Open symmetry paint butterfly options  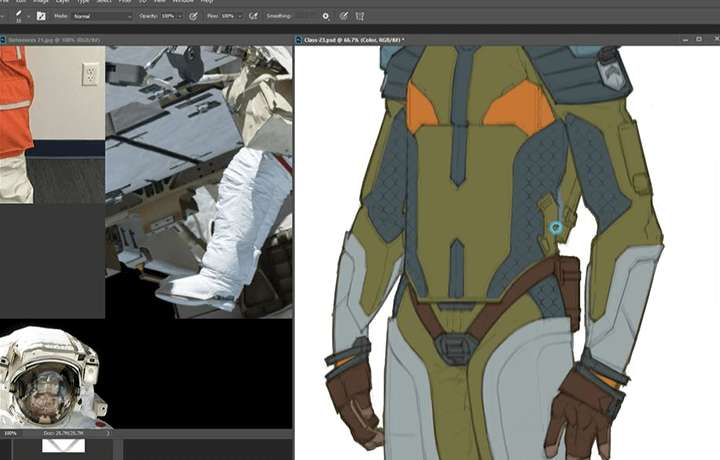tap(360, 17)
